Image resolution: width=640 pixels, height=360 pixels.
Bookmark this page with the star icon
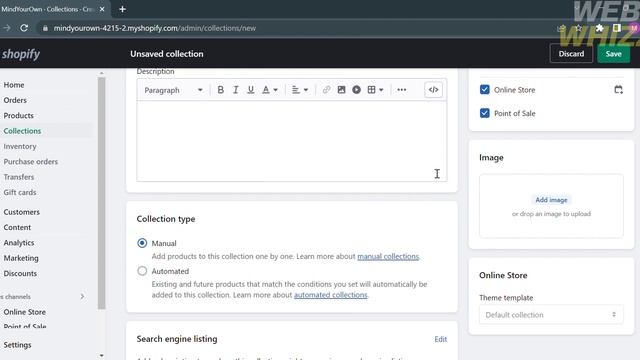[x=578, y=28]
